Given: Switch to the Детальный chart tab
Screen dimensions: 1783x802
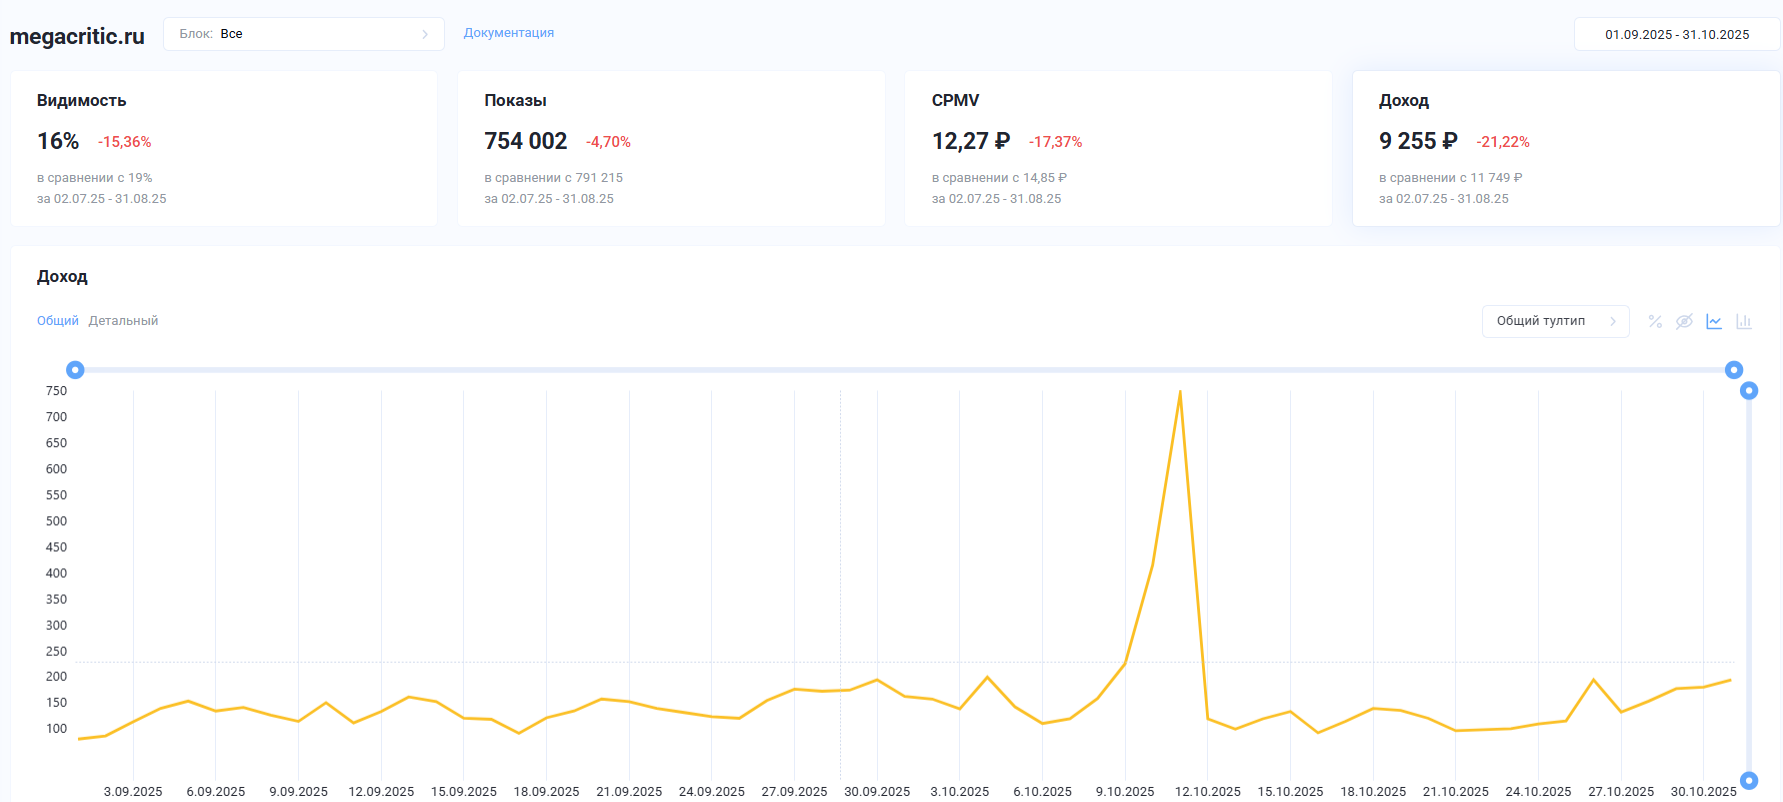Looking at the screenshot, I should [x=123, y=321].
